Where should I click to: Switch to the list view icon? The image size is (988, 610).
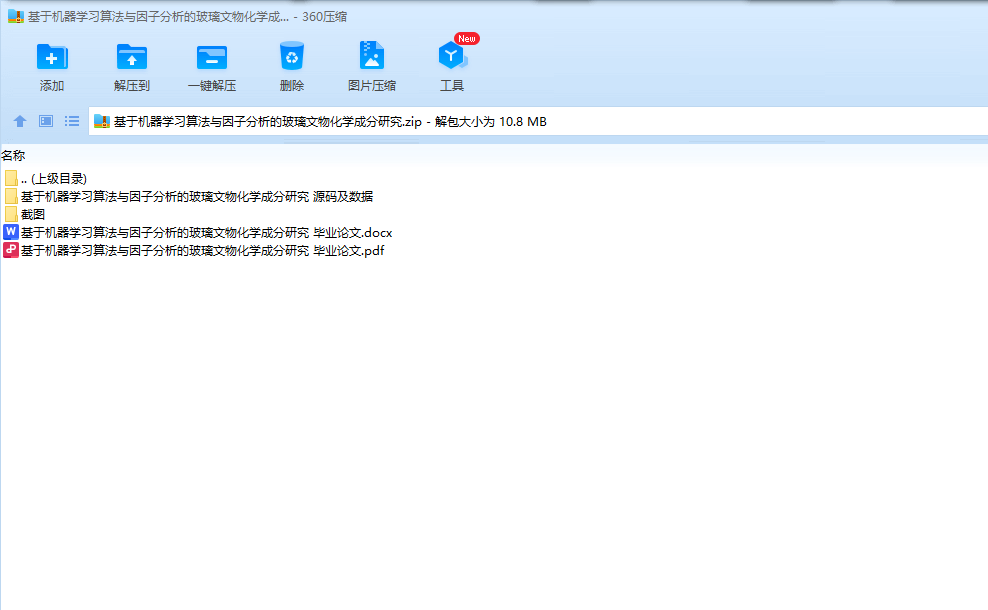(72, 121)
